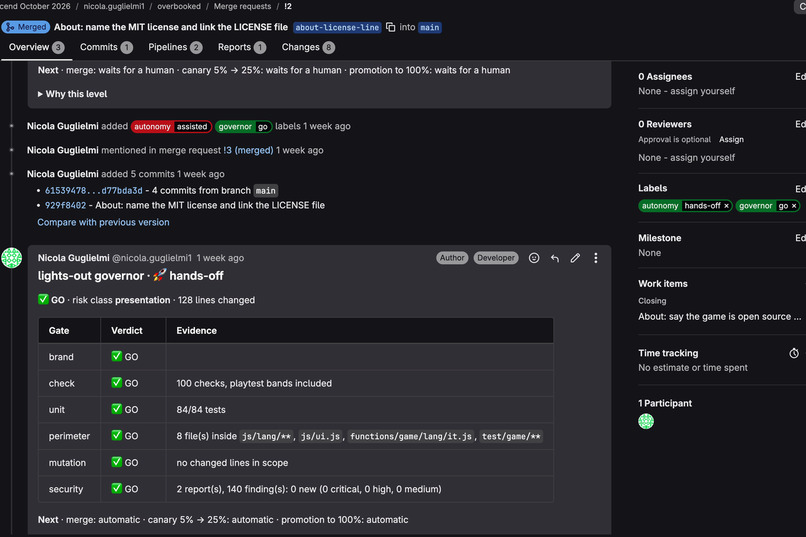Open the closing work item 'About: say the game is open source'
The image size is (806, 537).
coord(720,317)
